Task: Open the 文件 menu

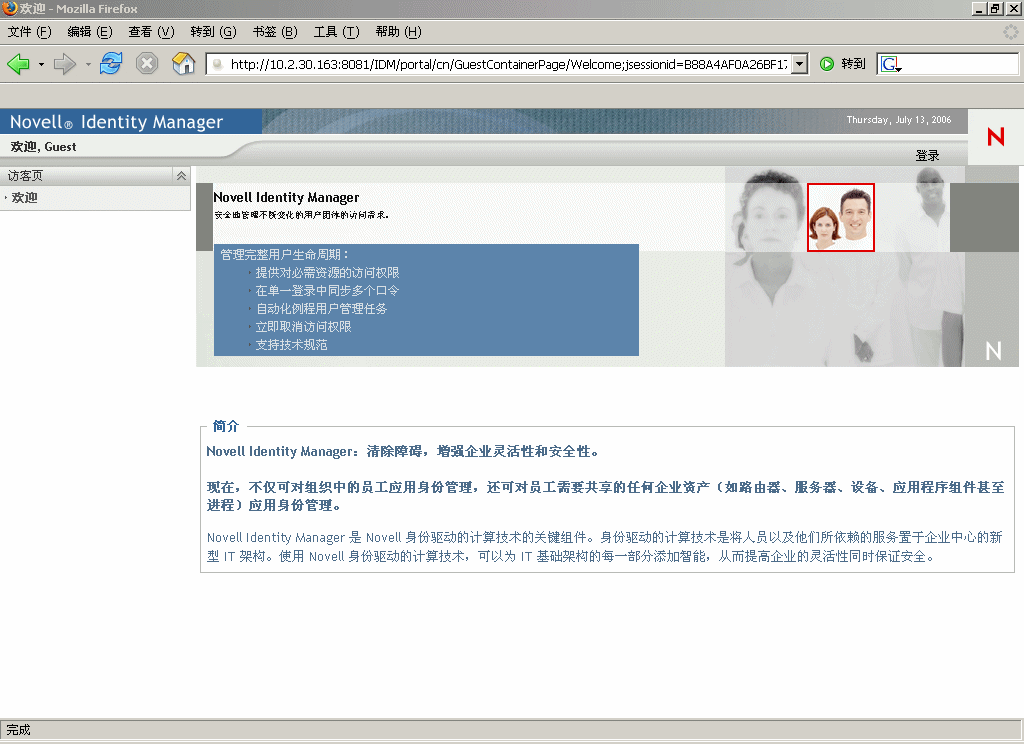Action: (x=27, y=31)
